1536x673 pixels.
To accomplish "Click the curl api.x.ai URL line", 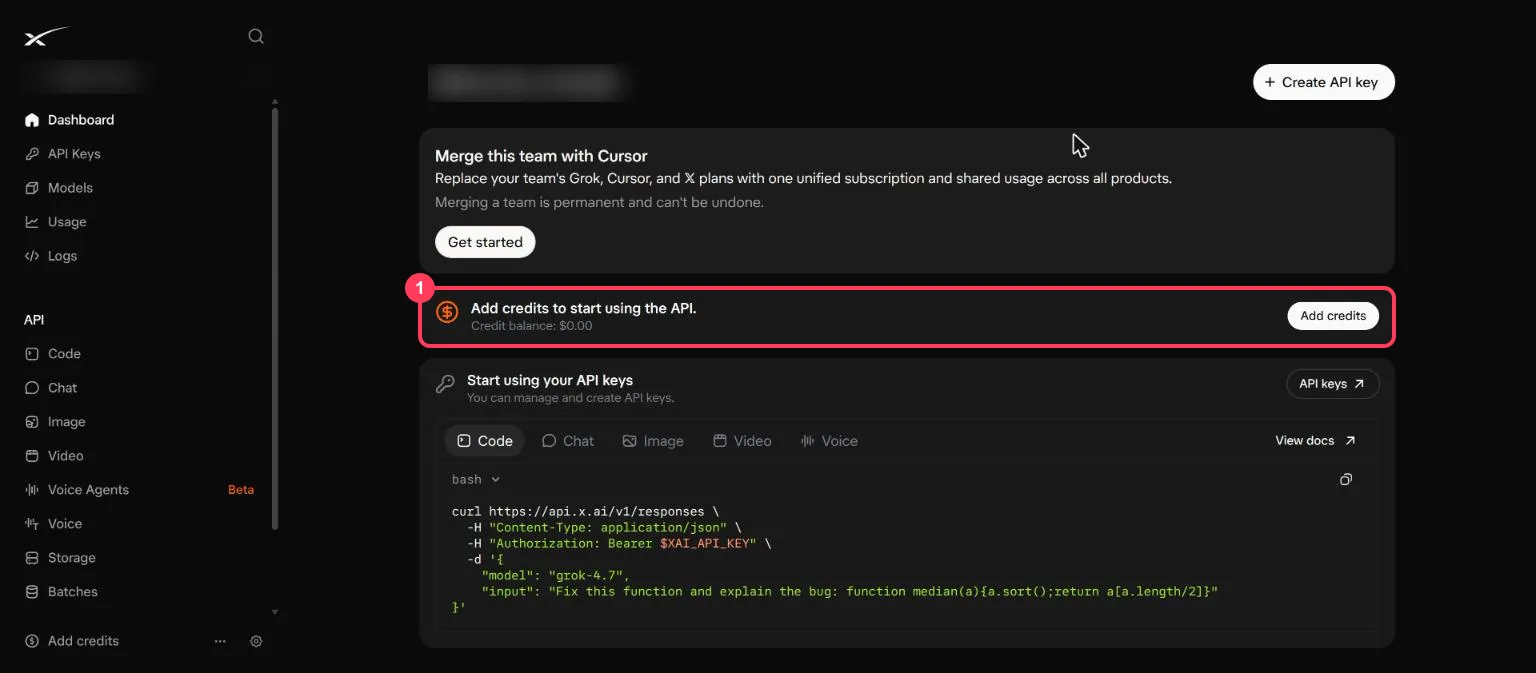I will (585, 512).
